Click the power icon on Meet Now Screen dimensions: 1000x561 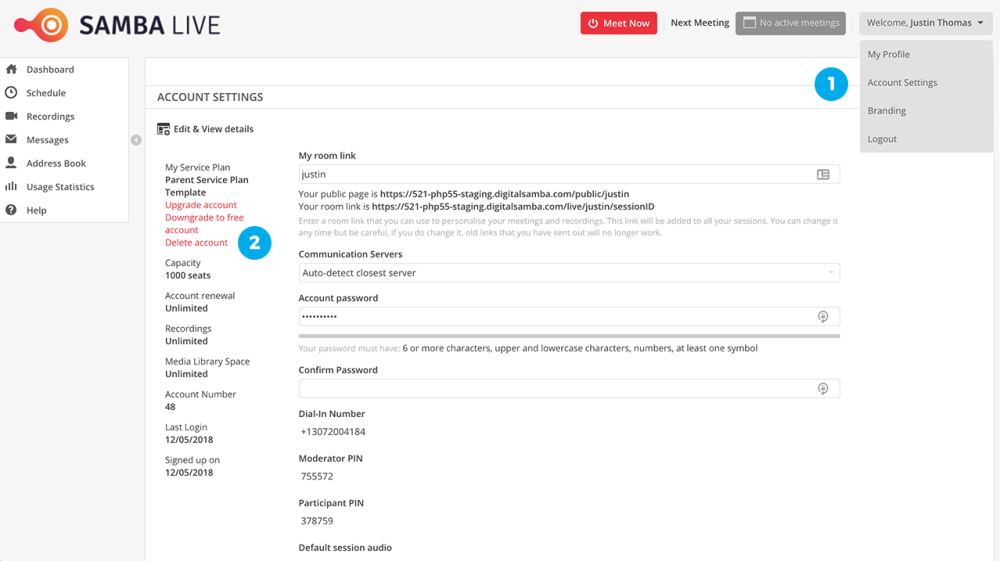[x=593, y=24]
